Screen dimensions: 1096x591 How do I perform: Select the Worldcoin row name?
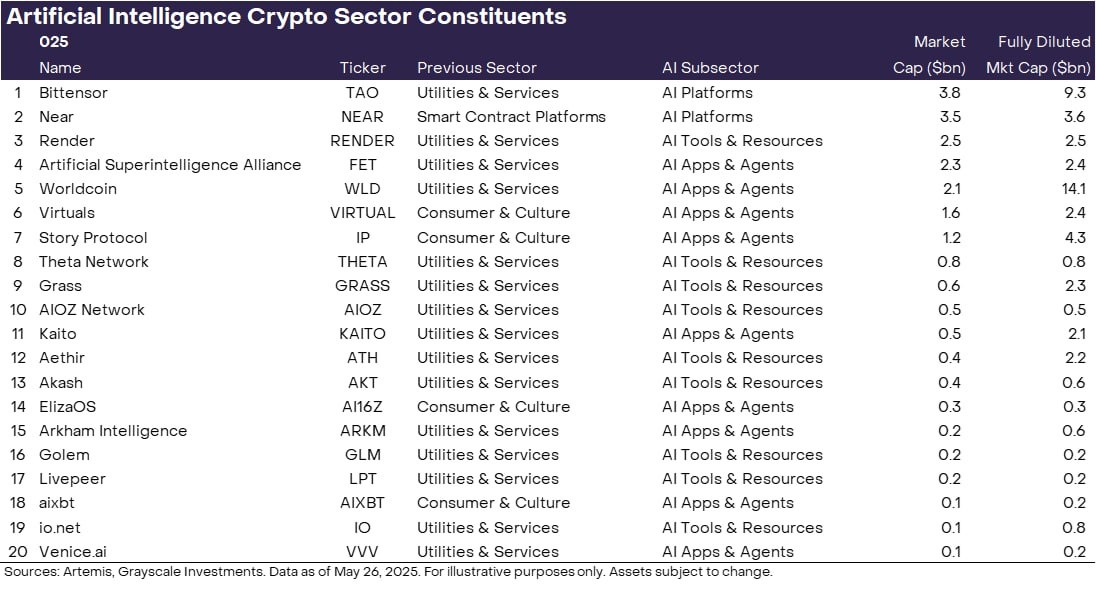78,189
